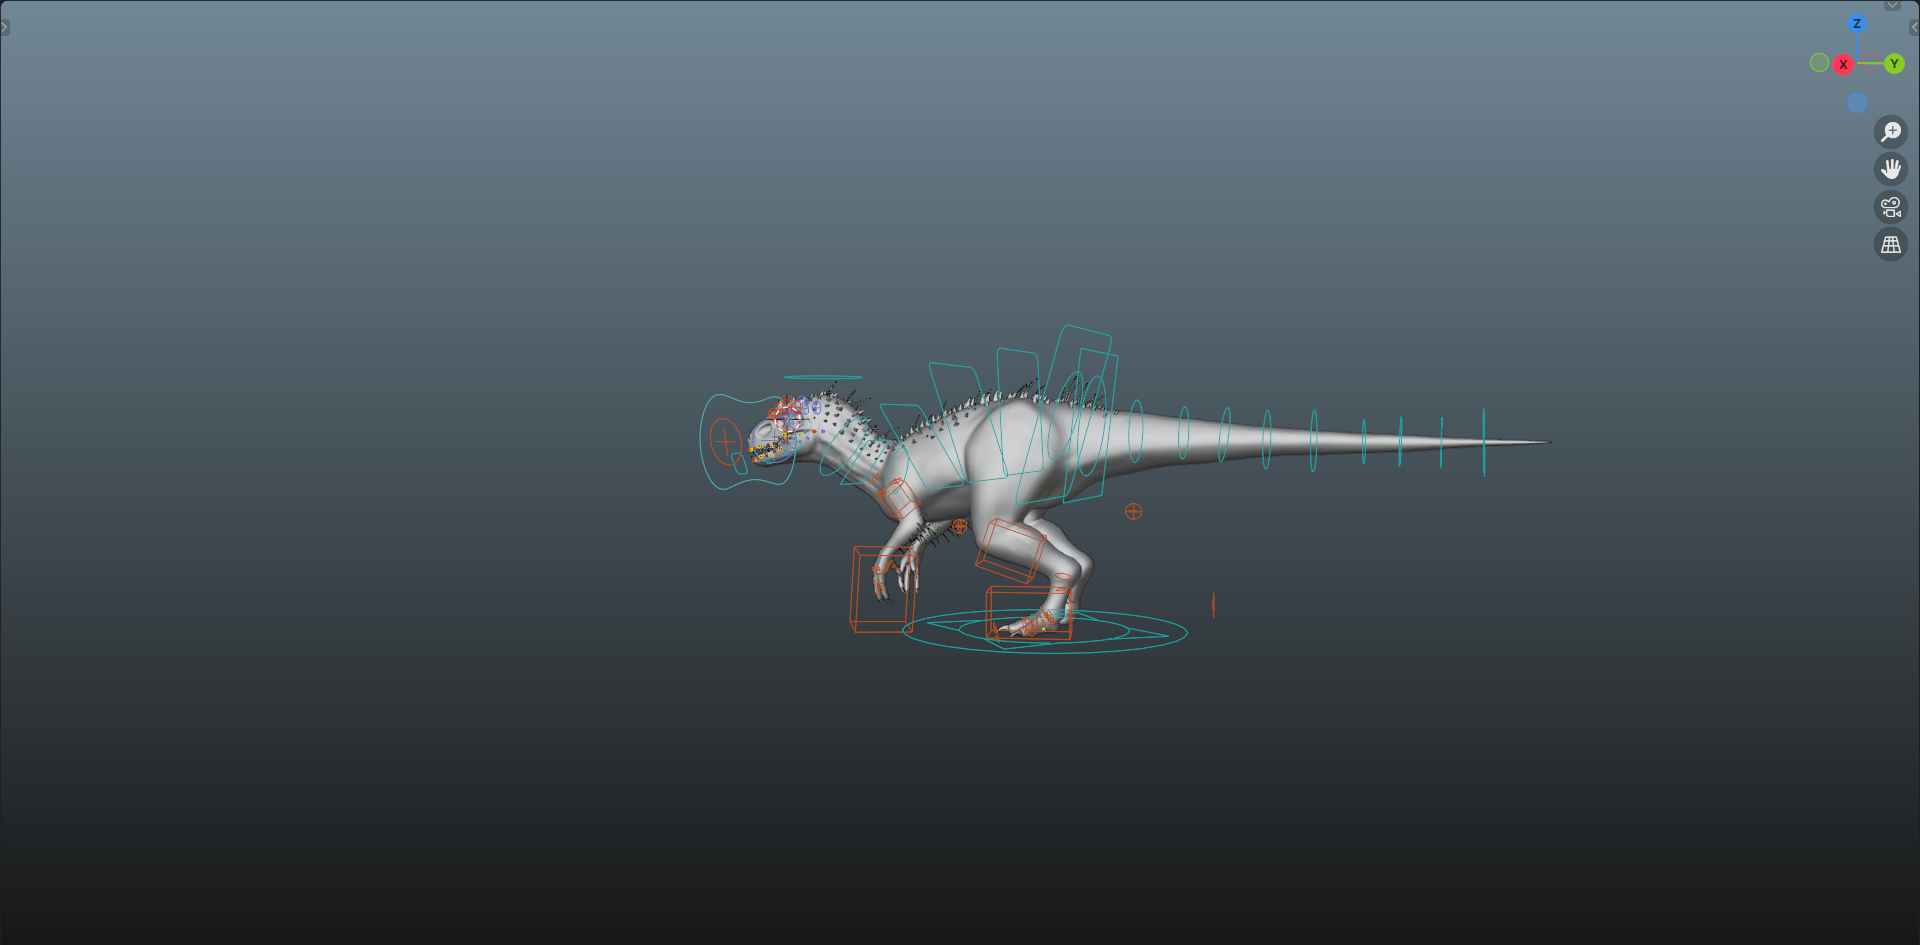Snap view to the negative Y axis circle
Screen dimensions: 1920x945
point(1819,63)
